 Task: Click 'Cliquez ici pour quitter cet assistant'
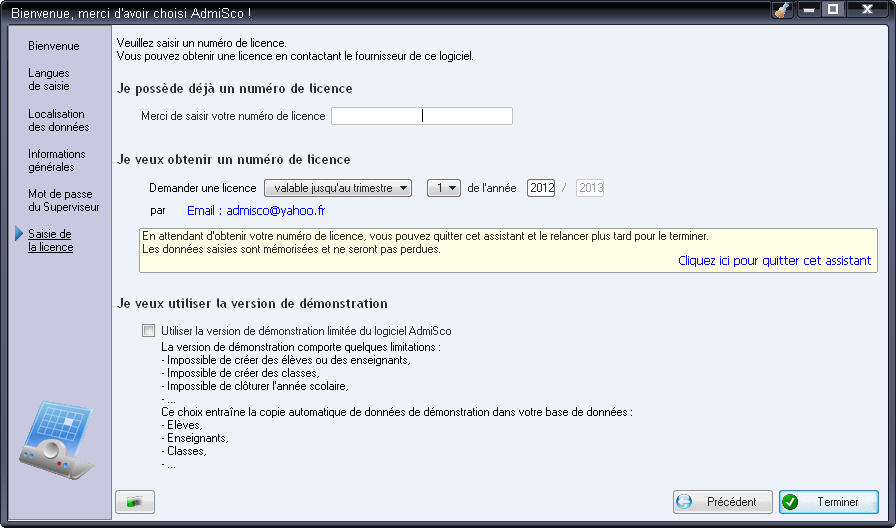click(x=774, y=261)
